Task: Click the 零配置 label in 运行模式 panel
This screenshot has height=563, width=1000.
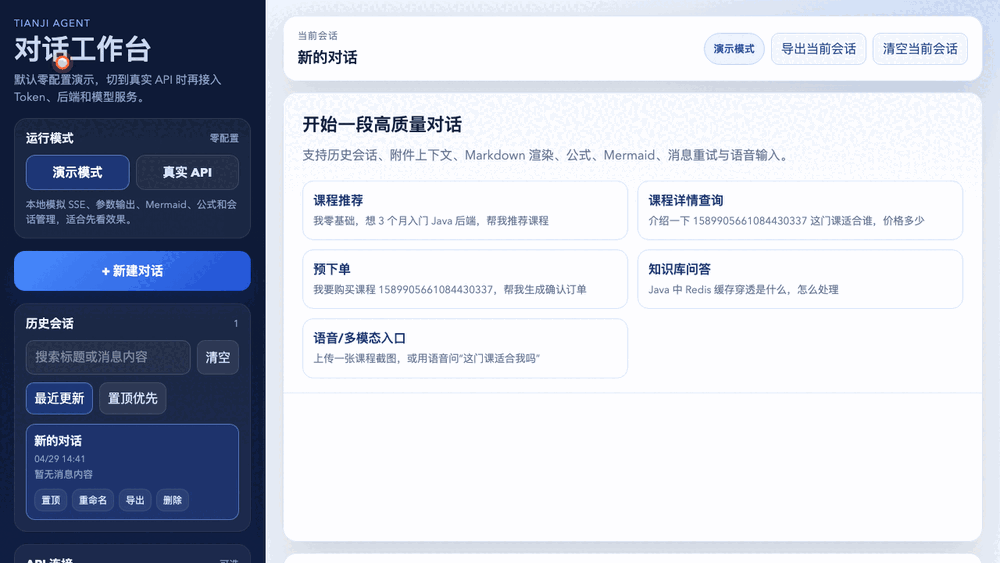Action: coord(224,138)
